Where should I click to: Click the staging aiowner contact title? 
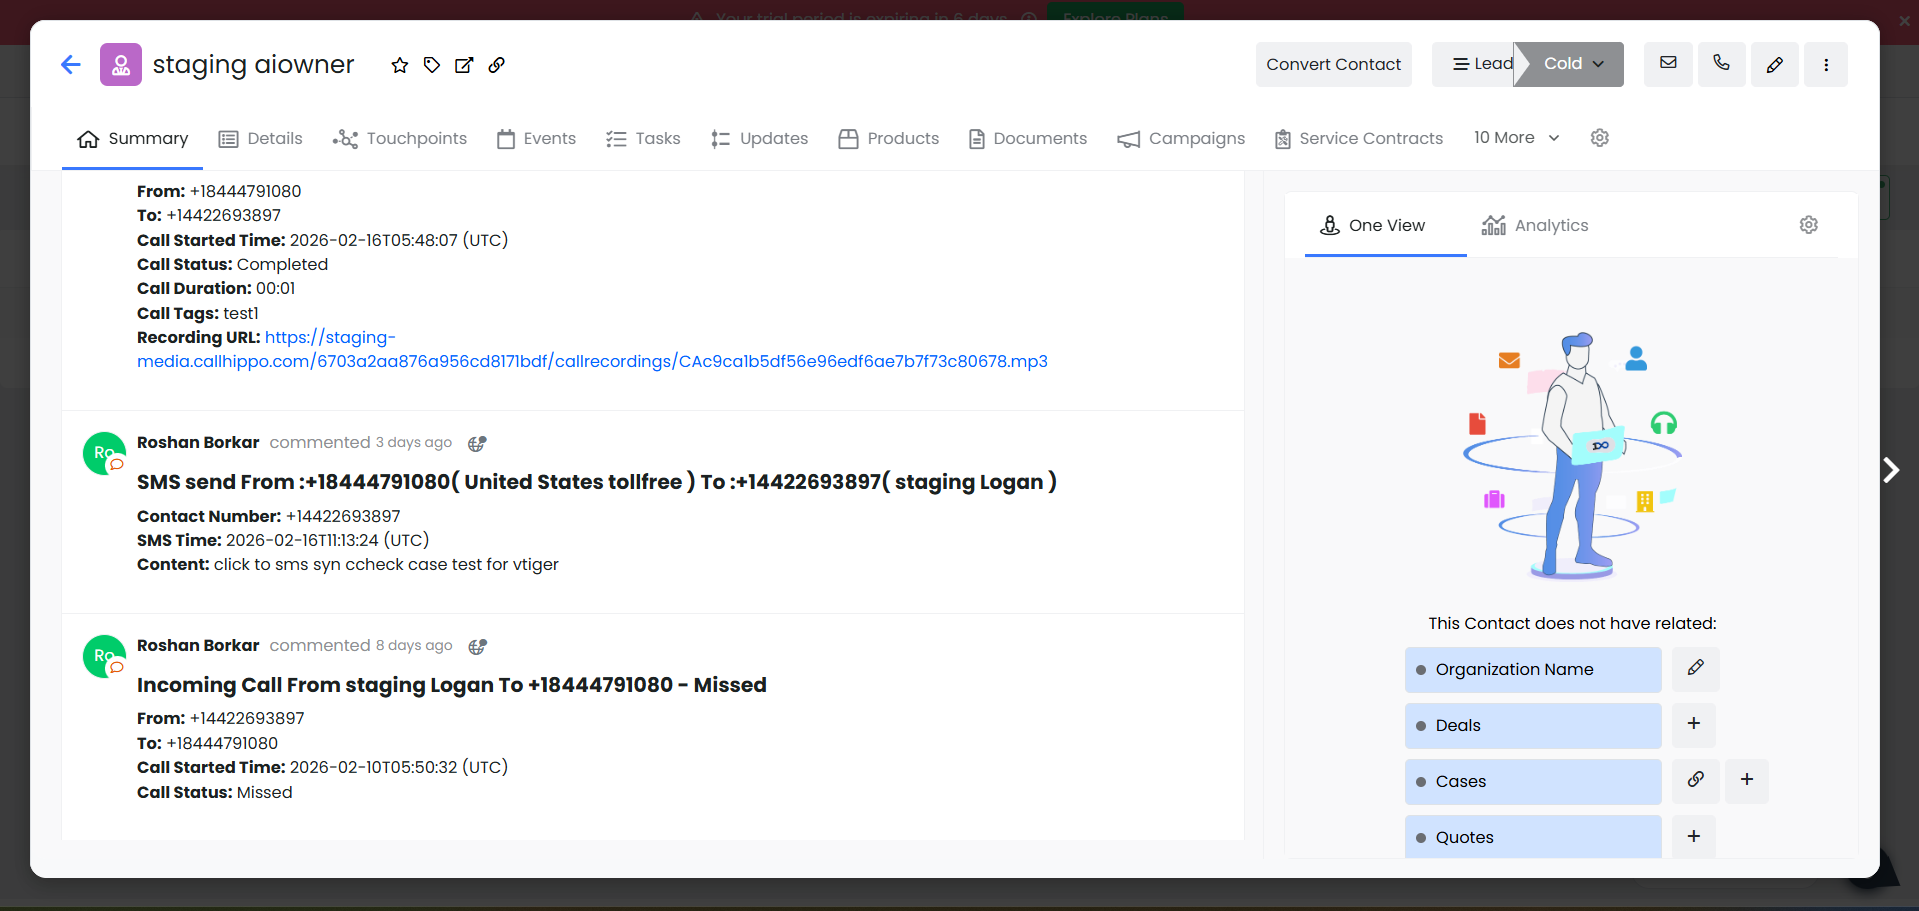click(253, 65)
